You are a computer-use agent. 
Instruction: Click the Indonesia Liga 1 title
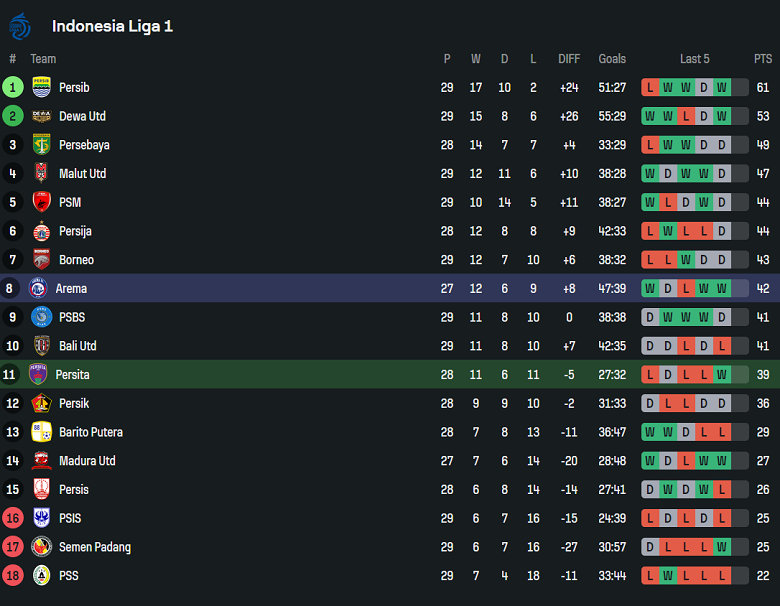coord(112,26)
